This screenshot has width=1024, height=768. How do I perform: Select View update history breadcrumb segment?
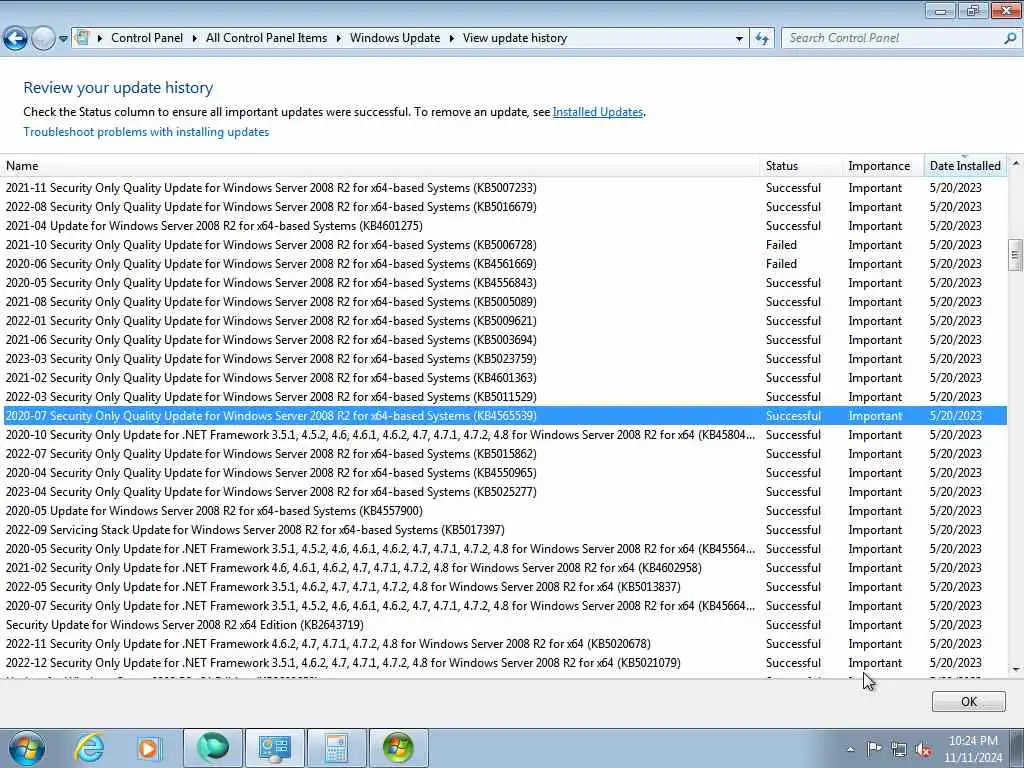pos(515,38)
